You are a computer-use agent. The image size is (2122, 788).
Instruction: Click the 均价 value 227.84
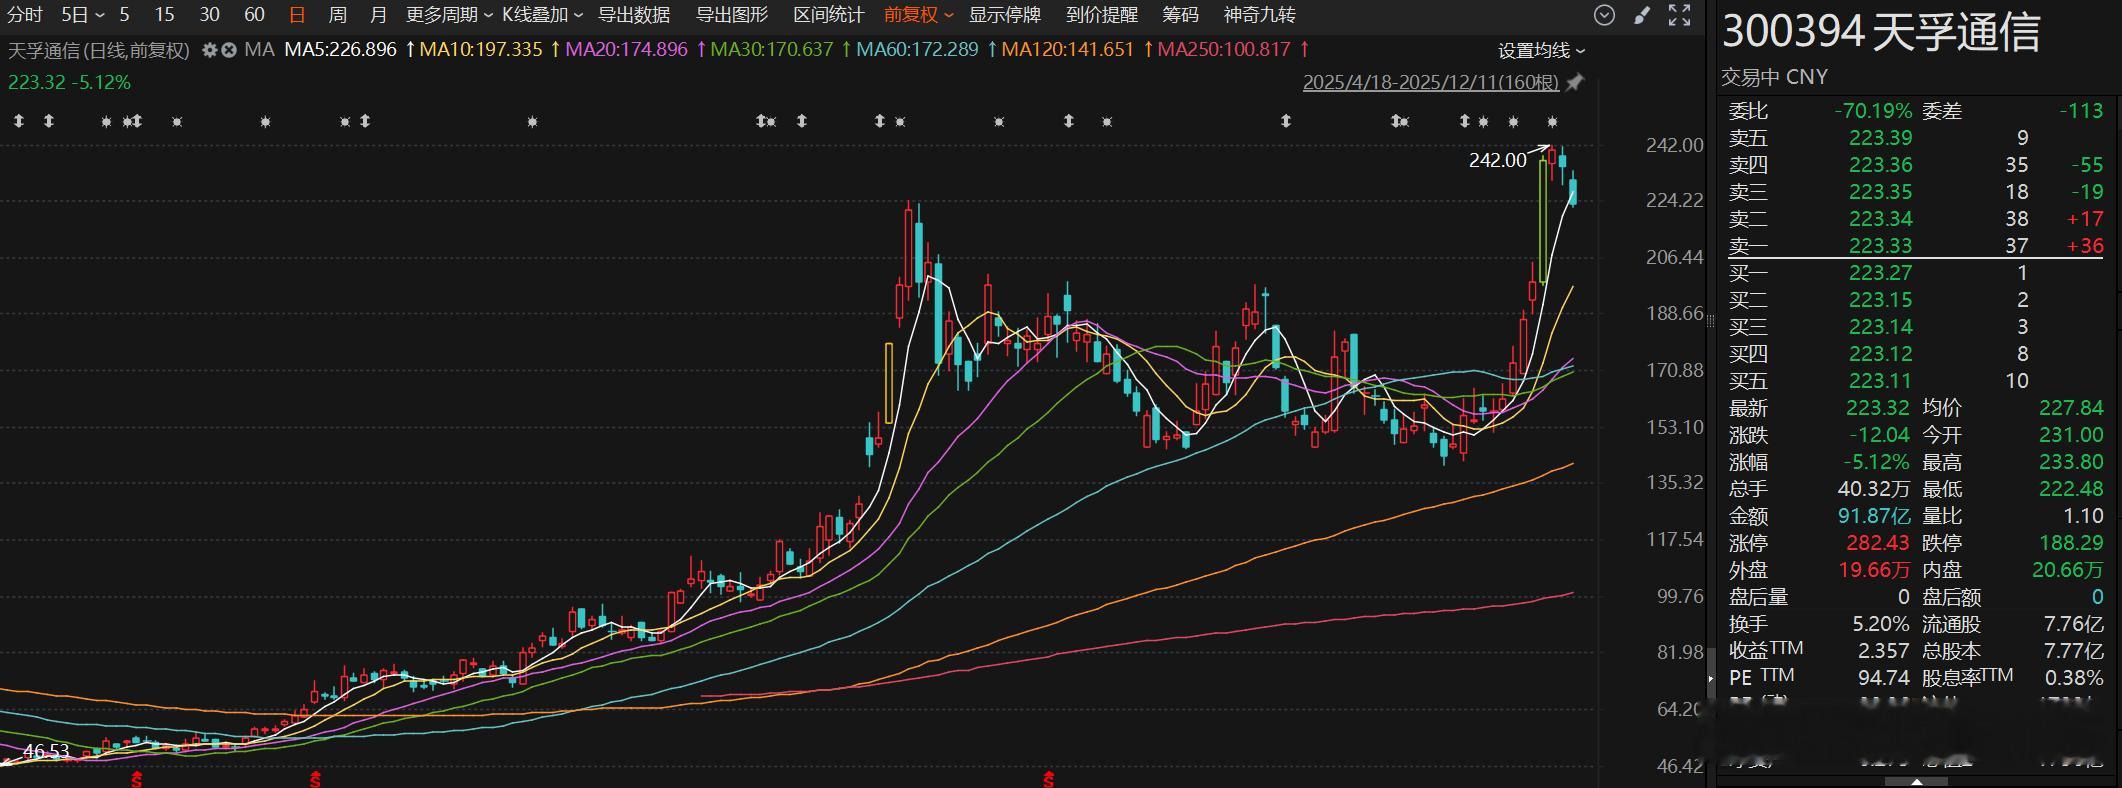click(2071, 408)
